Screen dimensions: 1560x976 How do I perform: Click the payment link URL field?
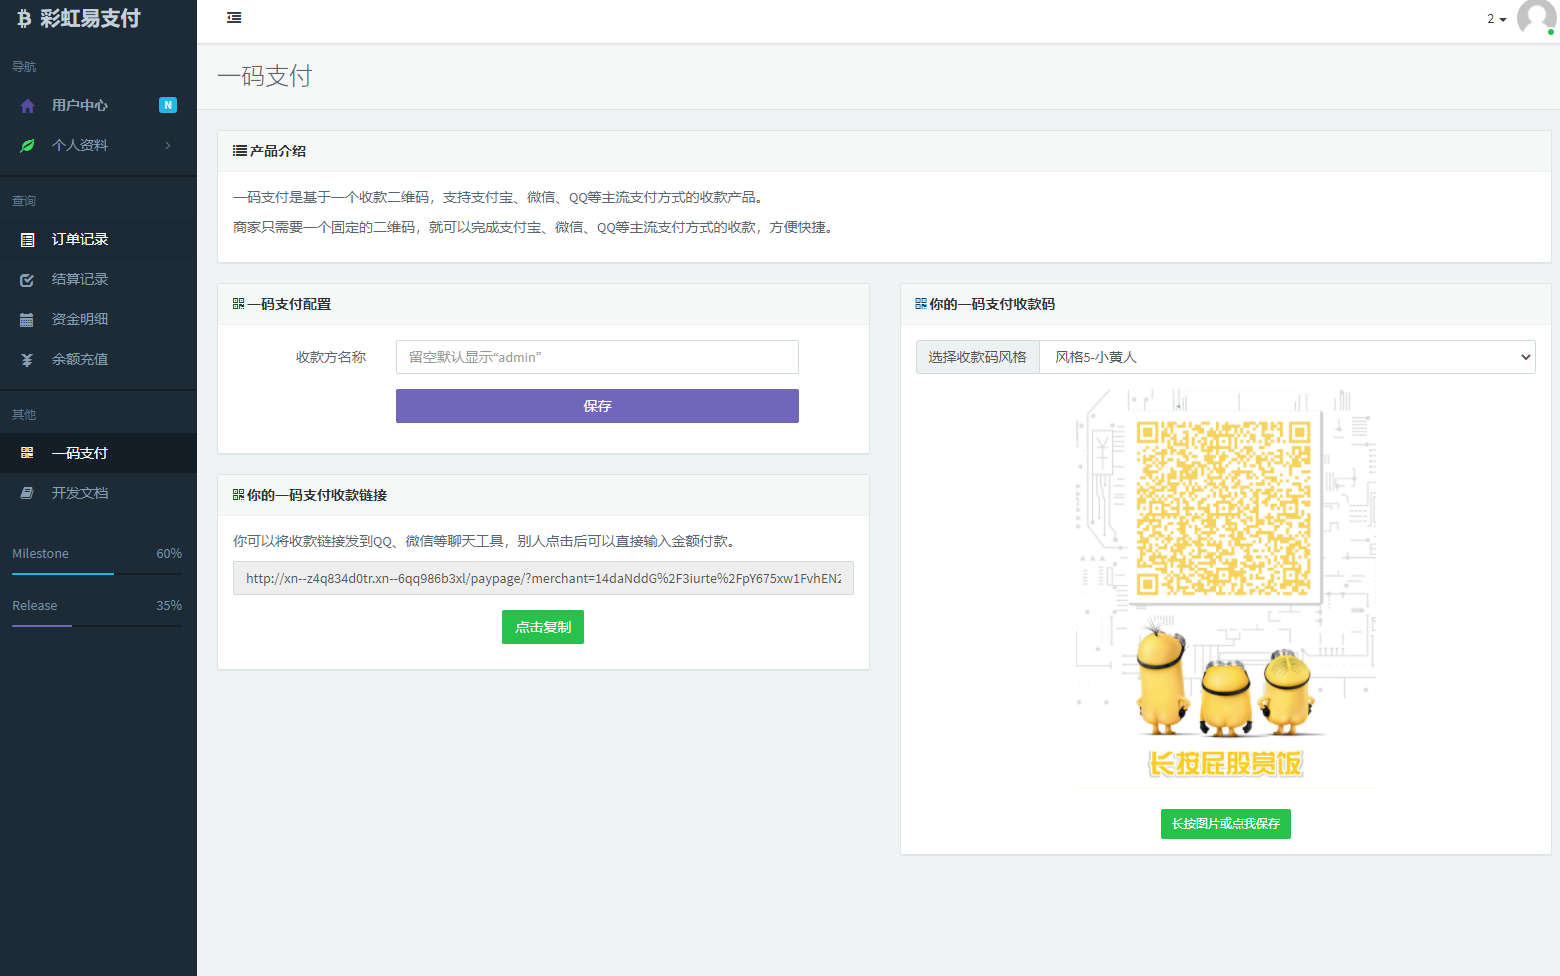[543, 578]
